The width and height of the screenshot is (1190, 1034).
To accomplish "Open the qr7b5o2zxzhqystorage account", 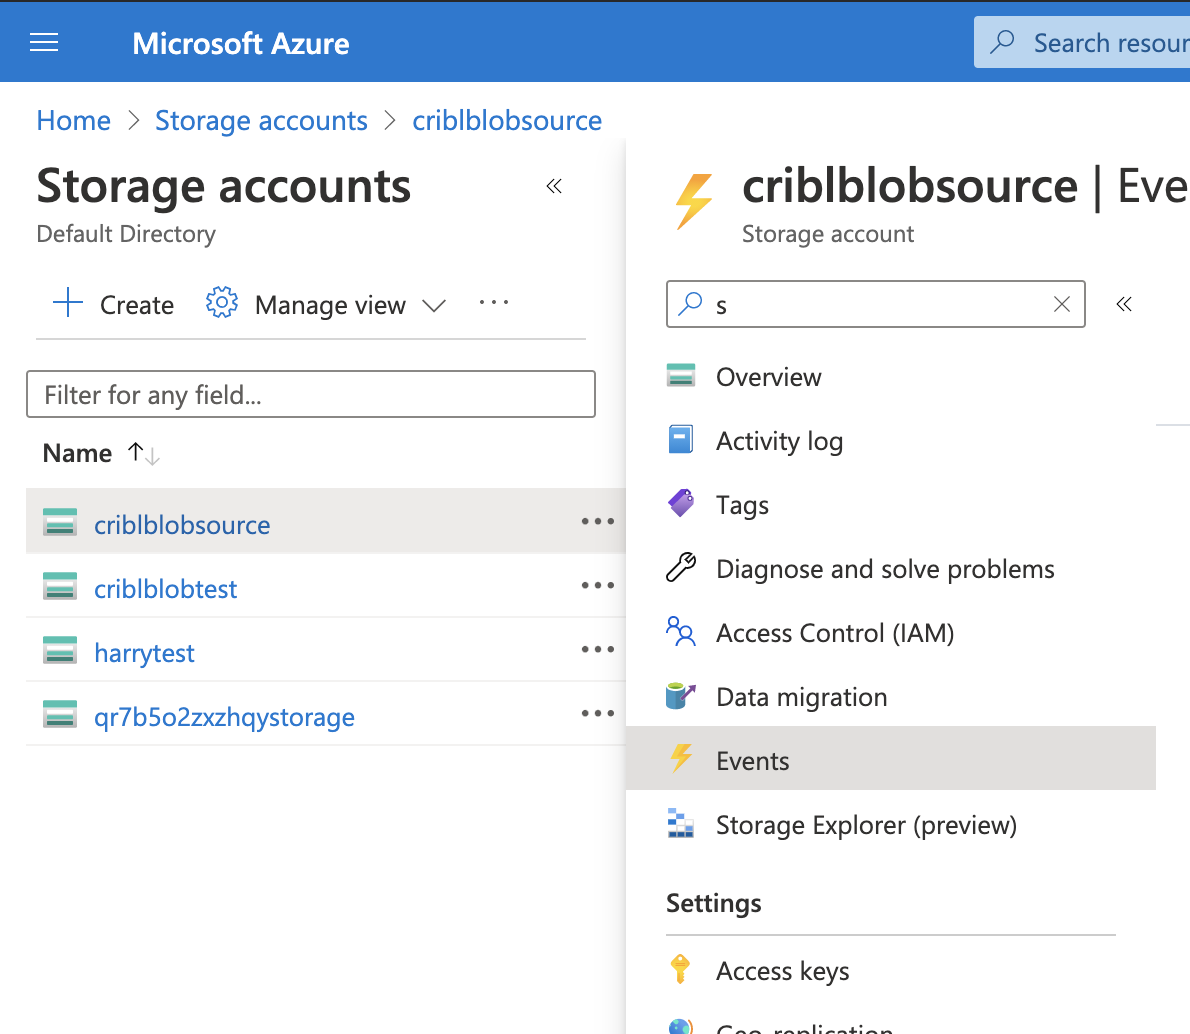I will coord(224,717).
